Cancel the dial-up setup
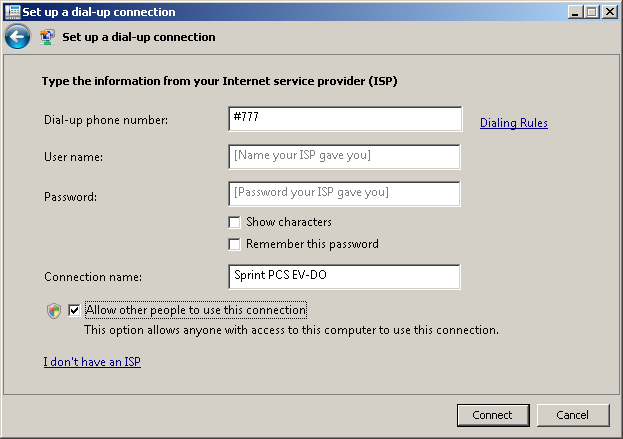This screenshot has height=439, width=623. tap(573, 415)
